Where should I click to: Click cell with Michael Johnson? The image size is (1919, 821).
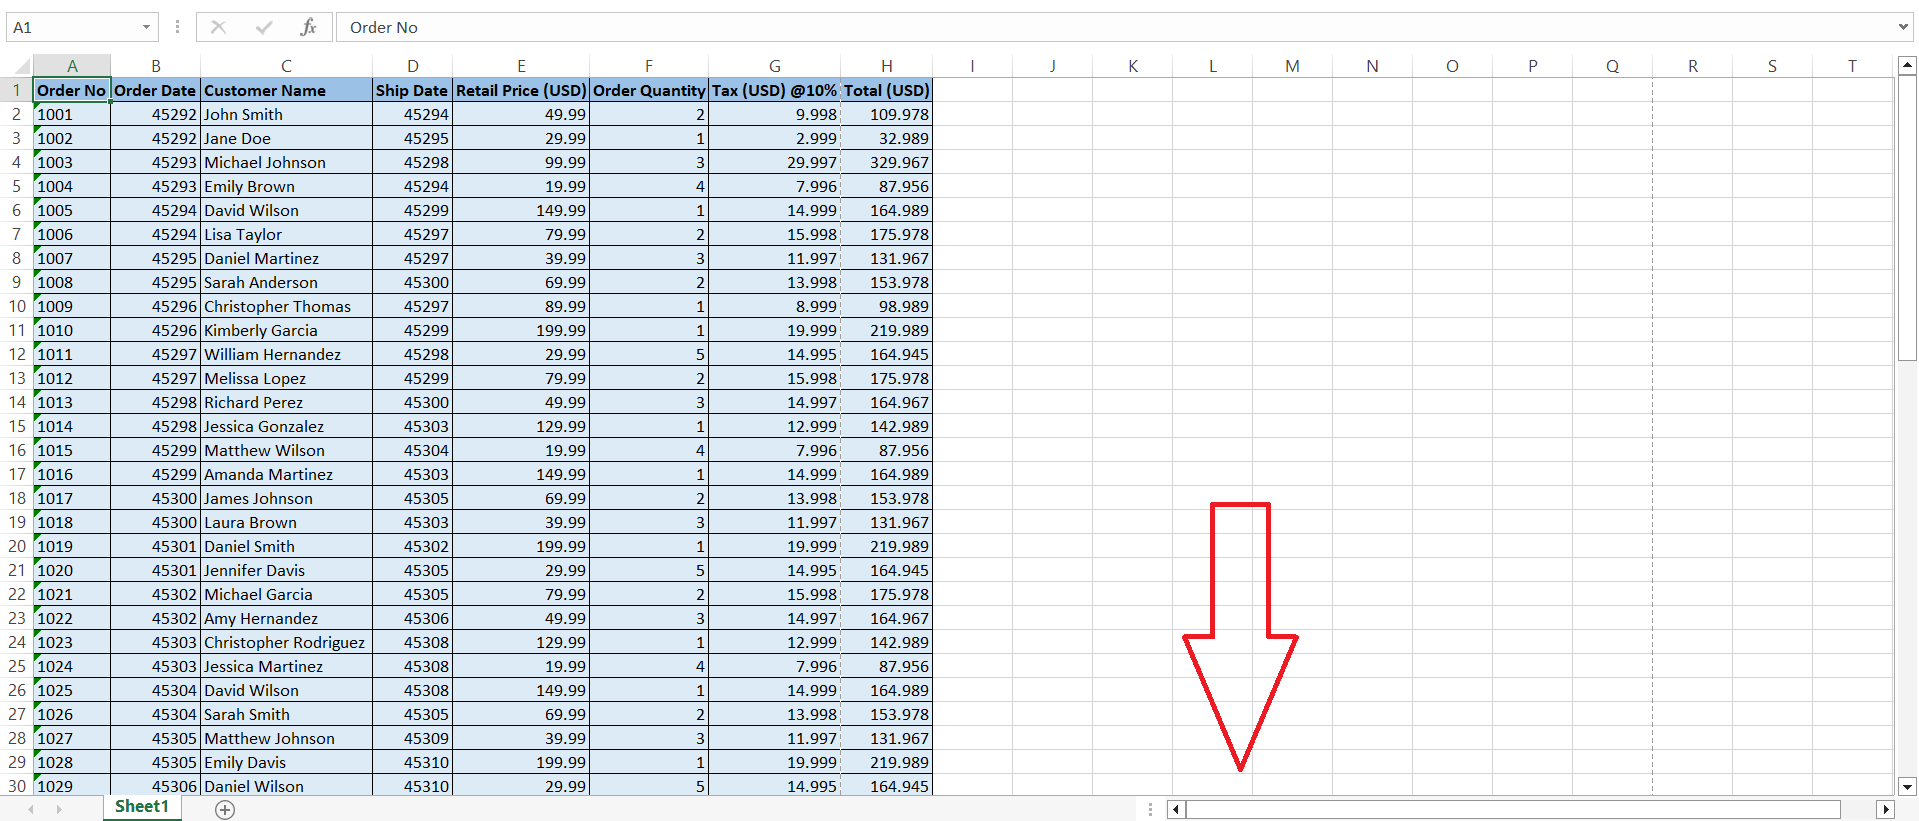click(x=286, y=162)
